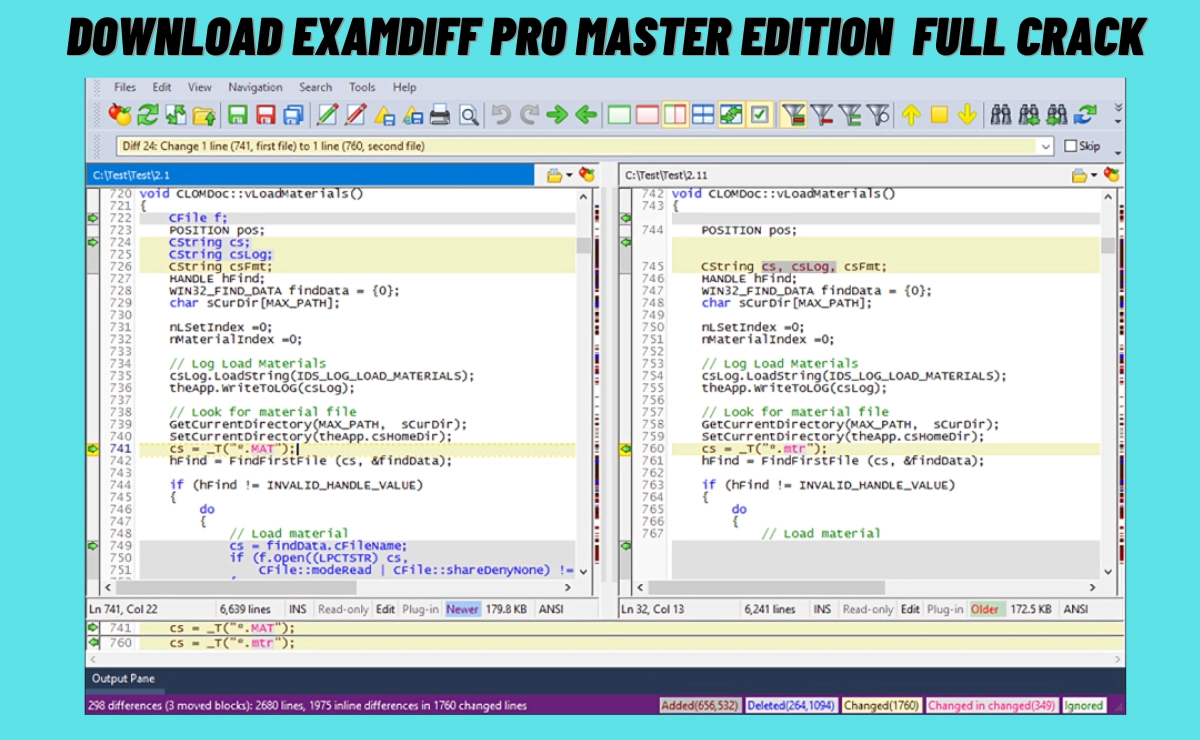Click the Newer label in left status bar
The width and height of the screenshot is (1200, 740).
click(x=463, y=609)
